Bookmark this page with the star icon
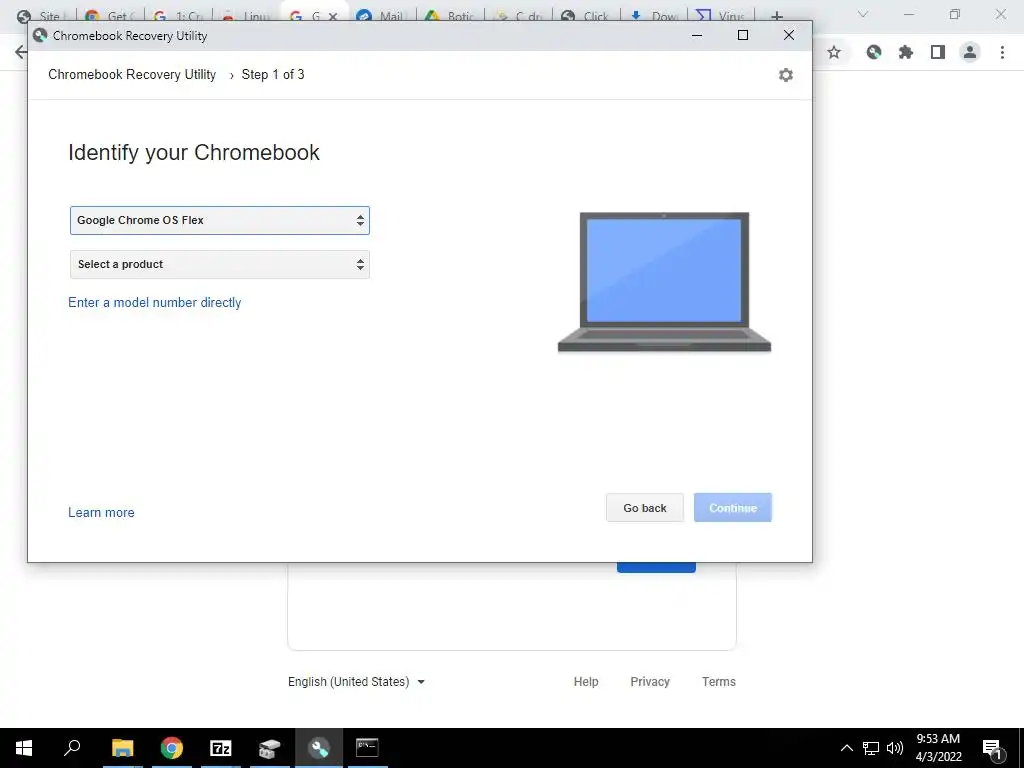Image resolution: width=1024 pixels, height=768 pixels. (834, 52)
